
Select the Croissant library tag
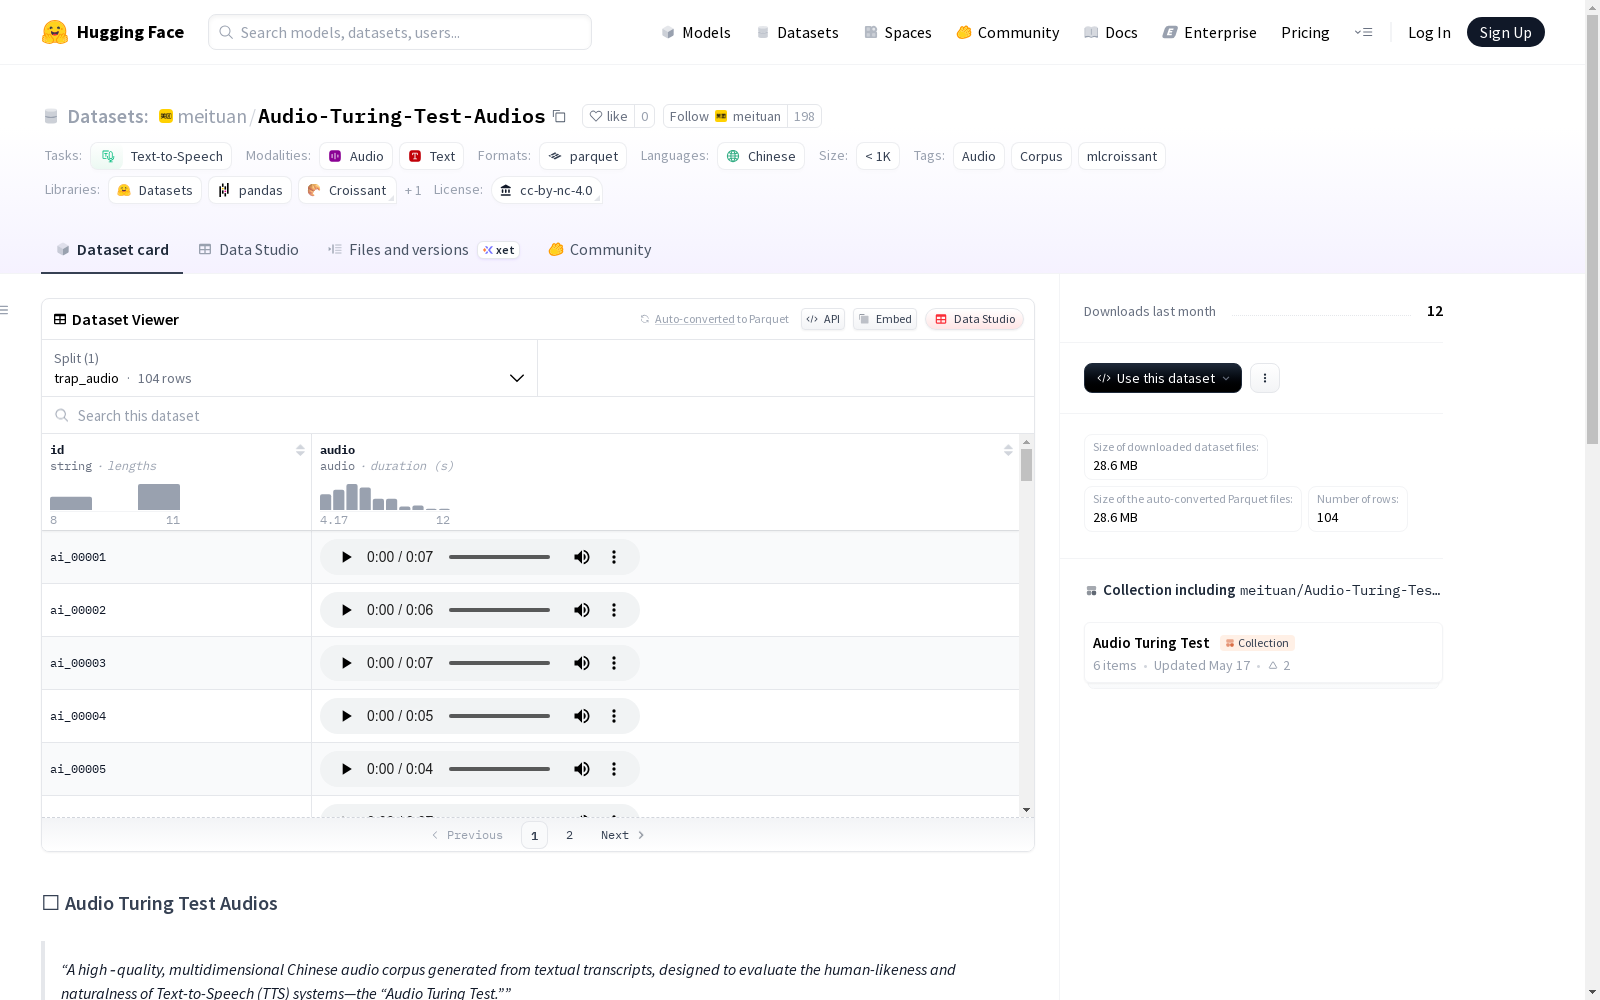tap(347, 190)
